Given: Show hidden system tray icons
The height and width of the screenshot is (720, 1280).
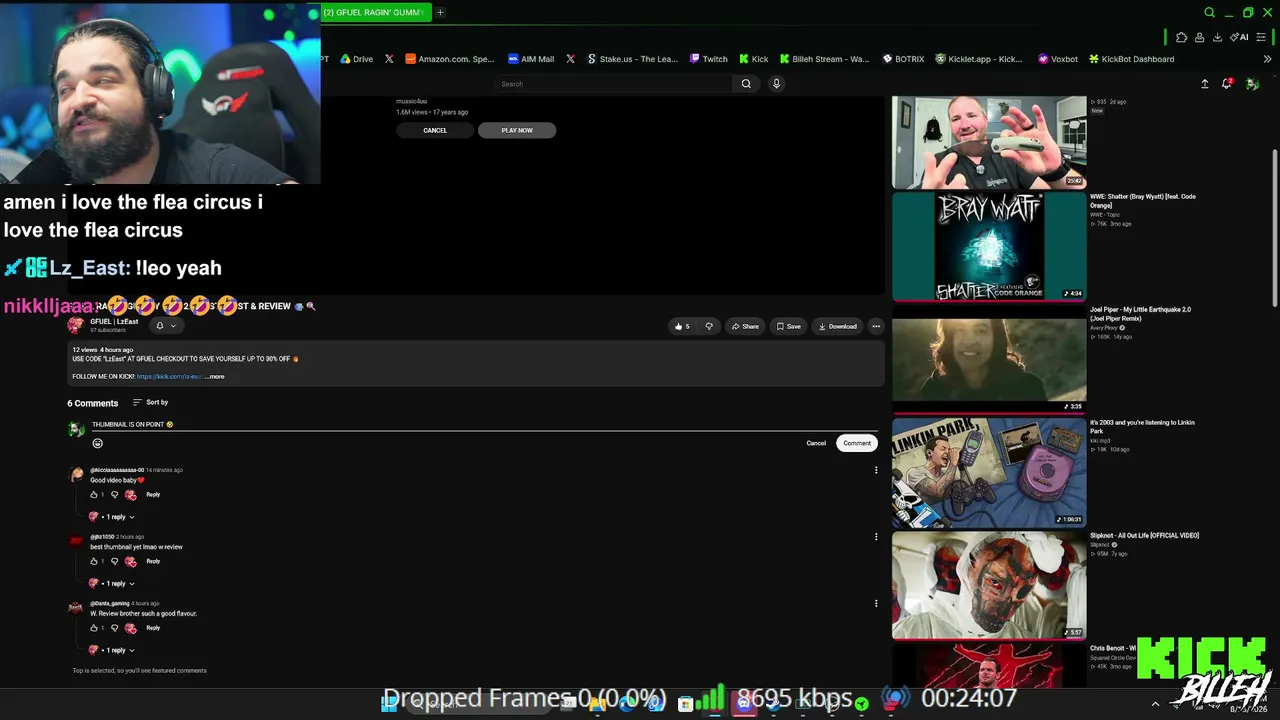Looking at the screenshot, I should point(1155,704).
